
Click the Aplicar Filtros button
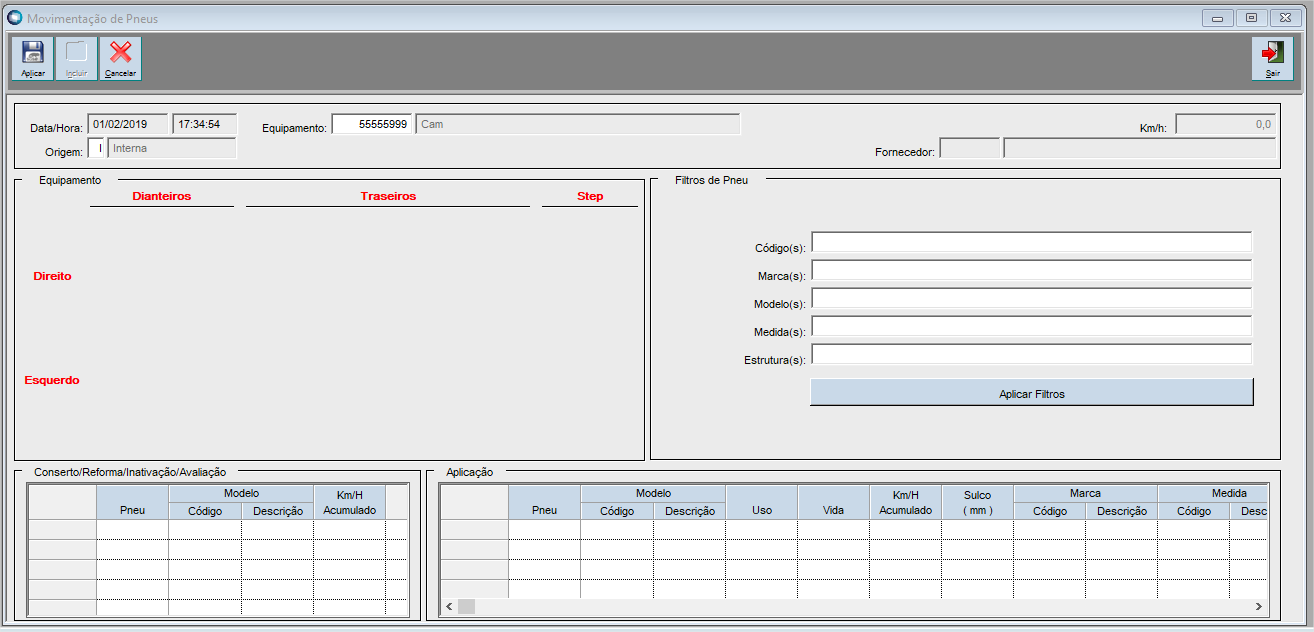[1031, 393]
